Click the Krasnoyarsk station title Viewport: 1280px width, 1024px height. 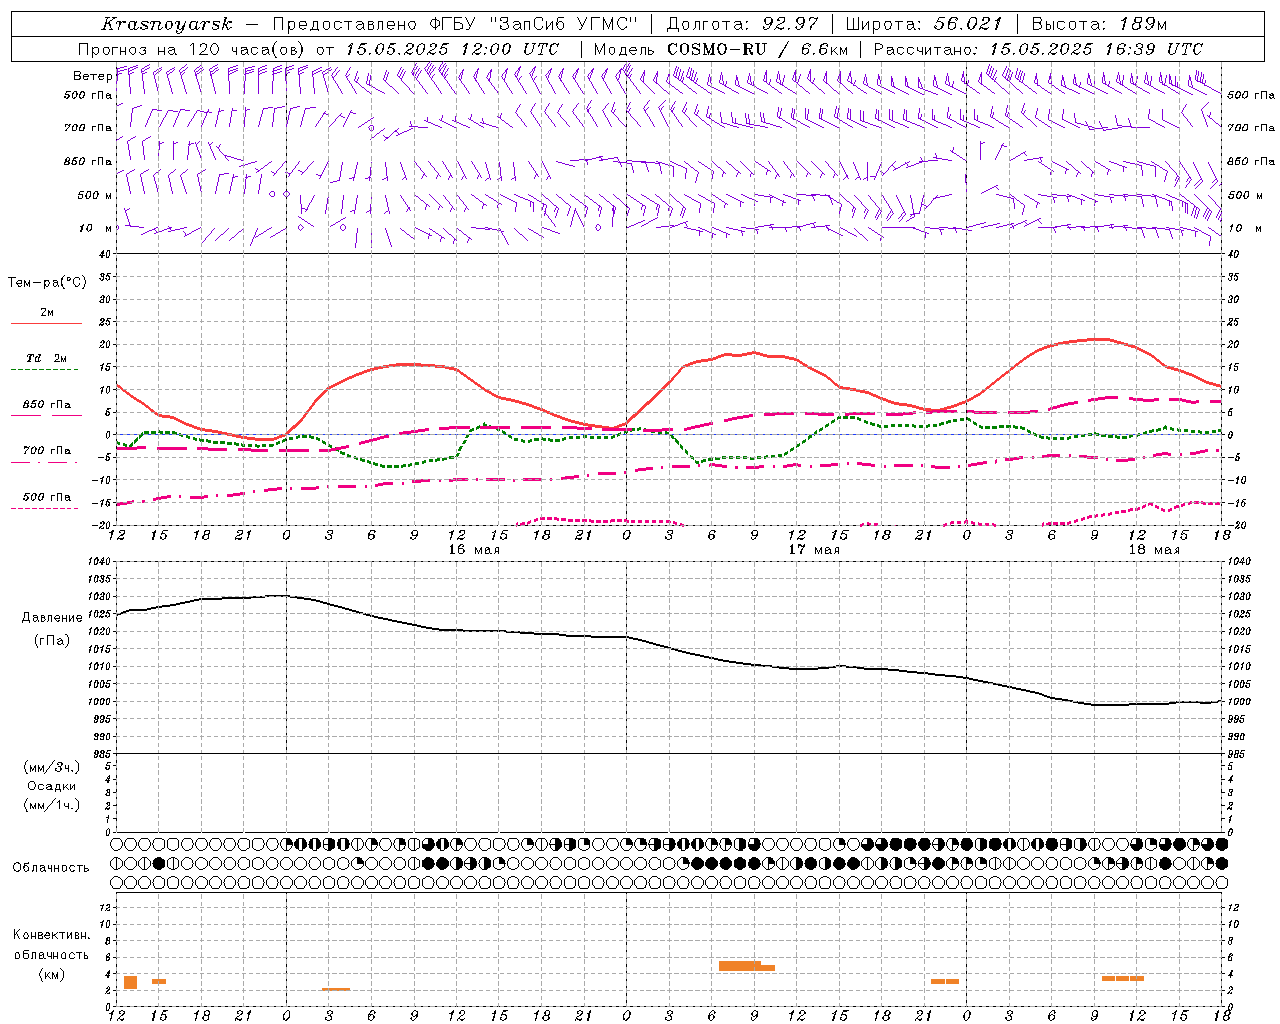coord(166,24)
